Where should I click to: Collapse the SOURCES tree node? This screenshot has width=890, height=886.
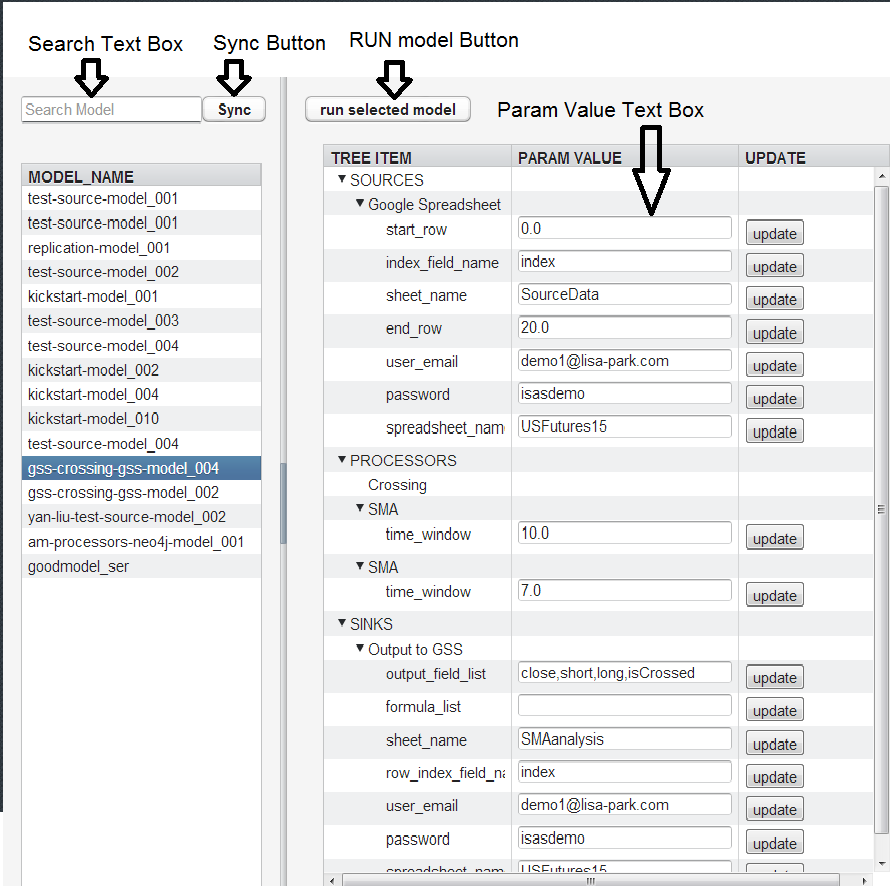point(342,179)
